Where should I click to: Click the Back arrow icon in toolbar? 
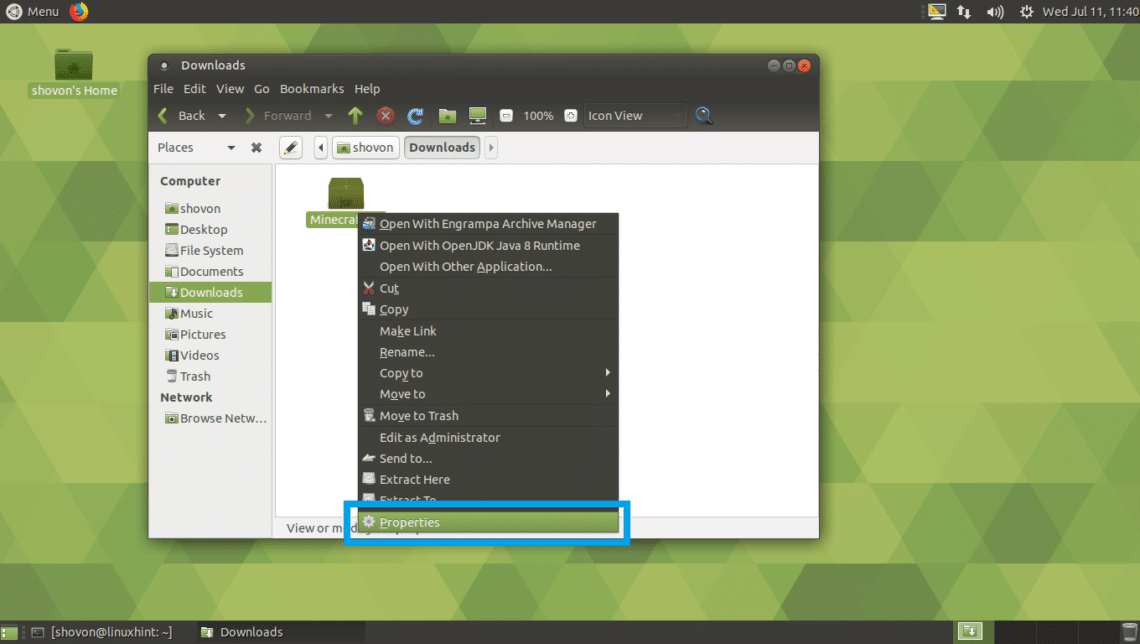coord(164,116)
